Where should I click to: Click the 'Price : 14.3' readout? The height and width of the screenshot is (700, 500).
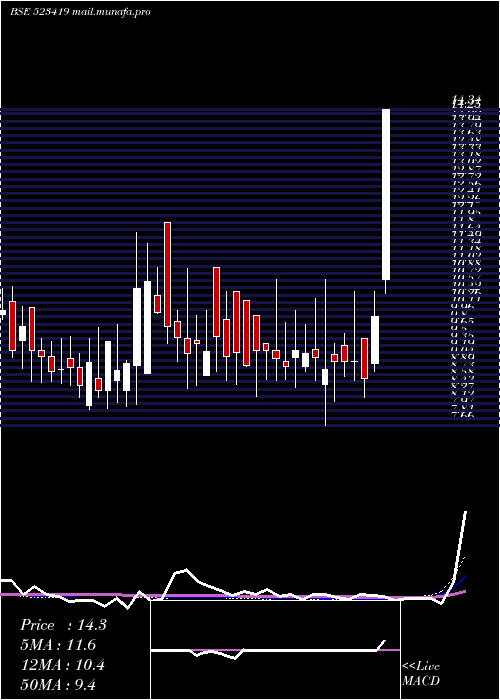point(63,625)
